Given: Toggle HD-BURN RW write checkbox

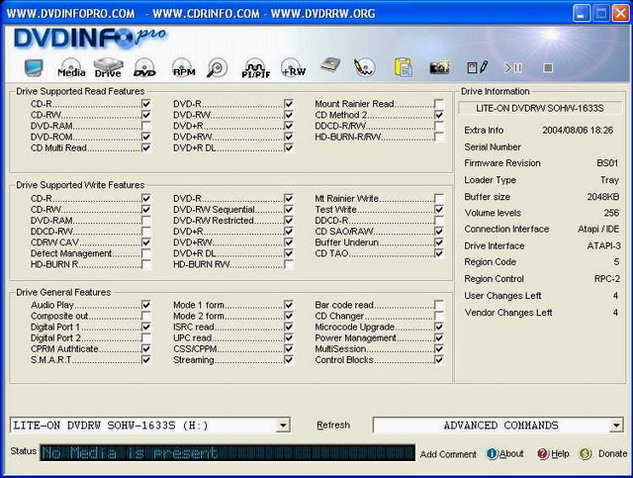Looking at the screenshot, I should pos(288,264).
